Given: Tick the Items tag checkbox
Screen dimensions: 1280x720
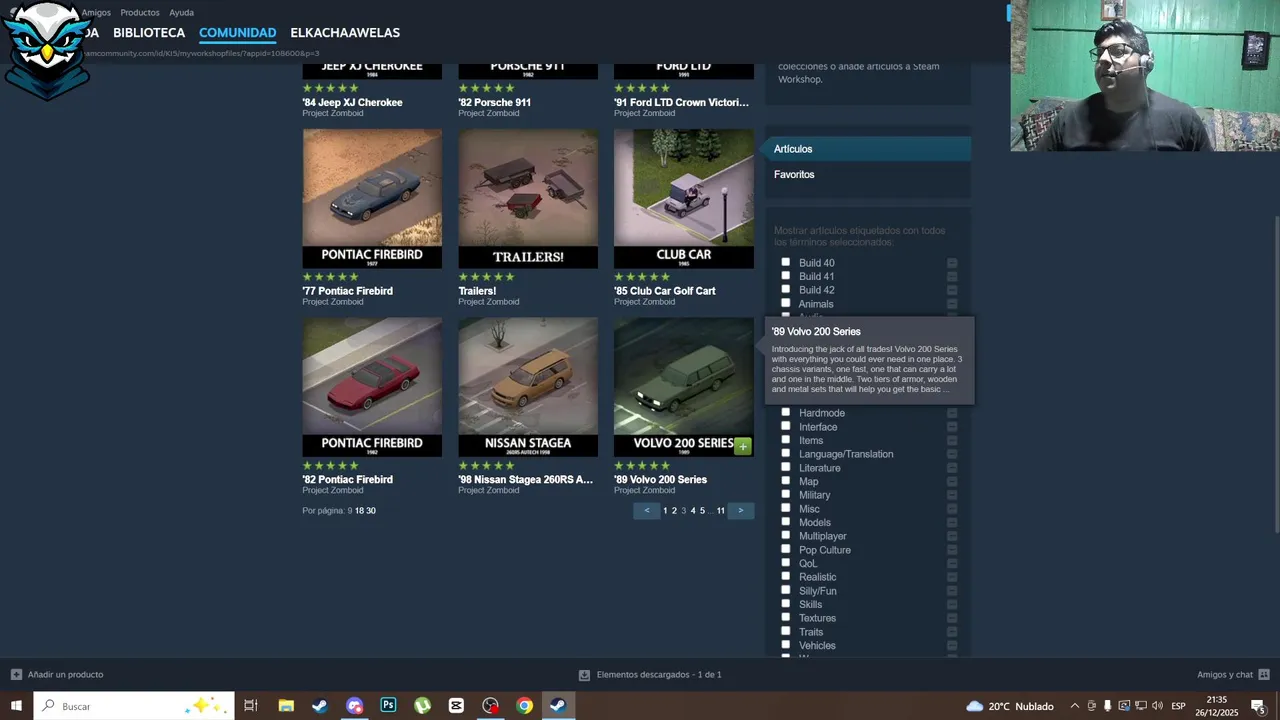Looking at the screenshot, I should 785,440.
